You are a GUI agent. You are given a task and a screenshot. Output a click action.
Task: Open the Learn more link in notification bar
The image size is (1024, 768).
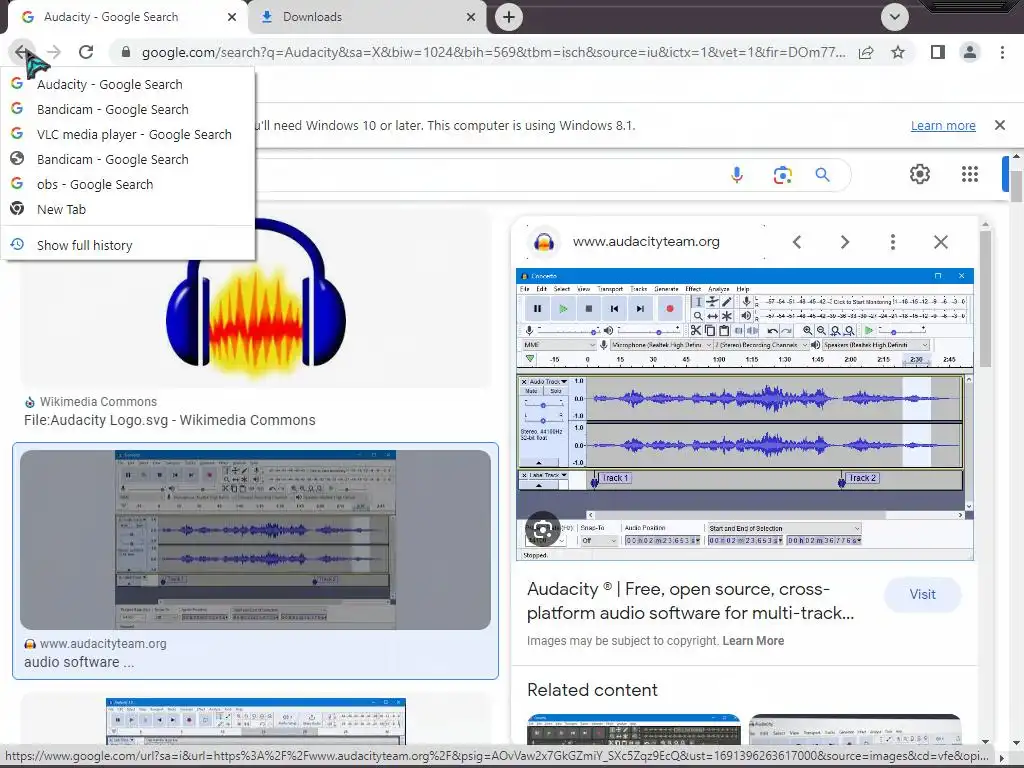pyautogui.click(x=943, y=125)
